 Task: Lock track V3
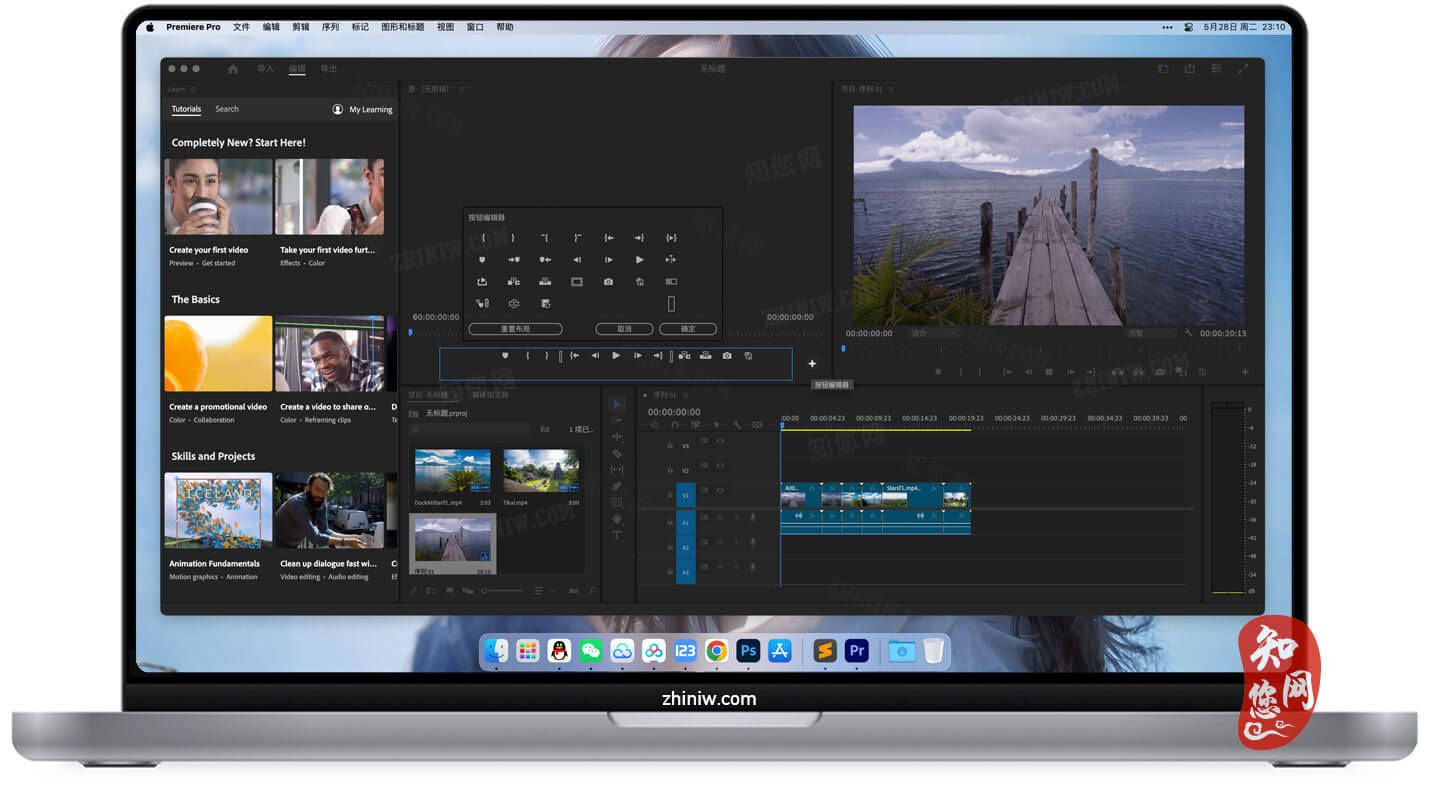pyautogui.click(x=669, y=445)
